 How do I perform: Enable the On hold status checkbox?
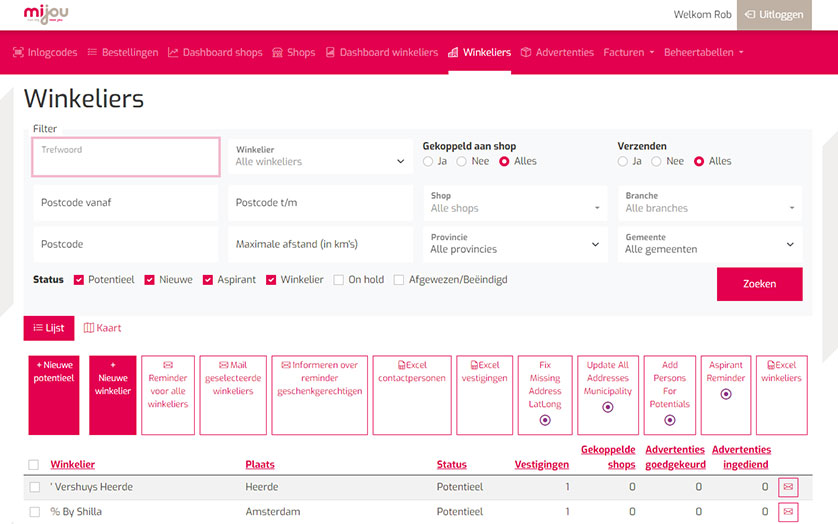(339, 280)
